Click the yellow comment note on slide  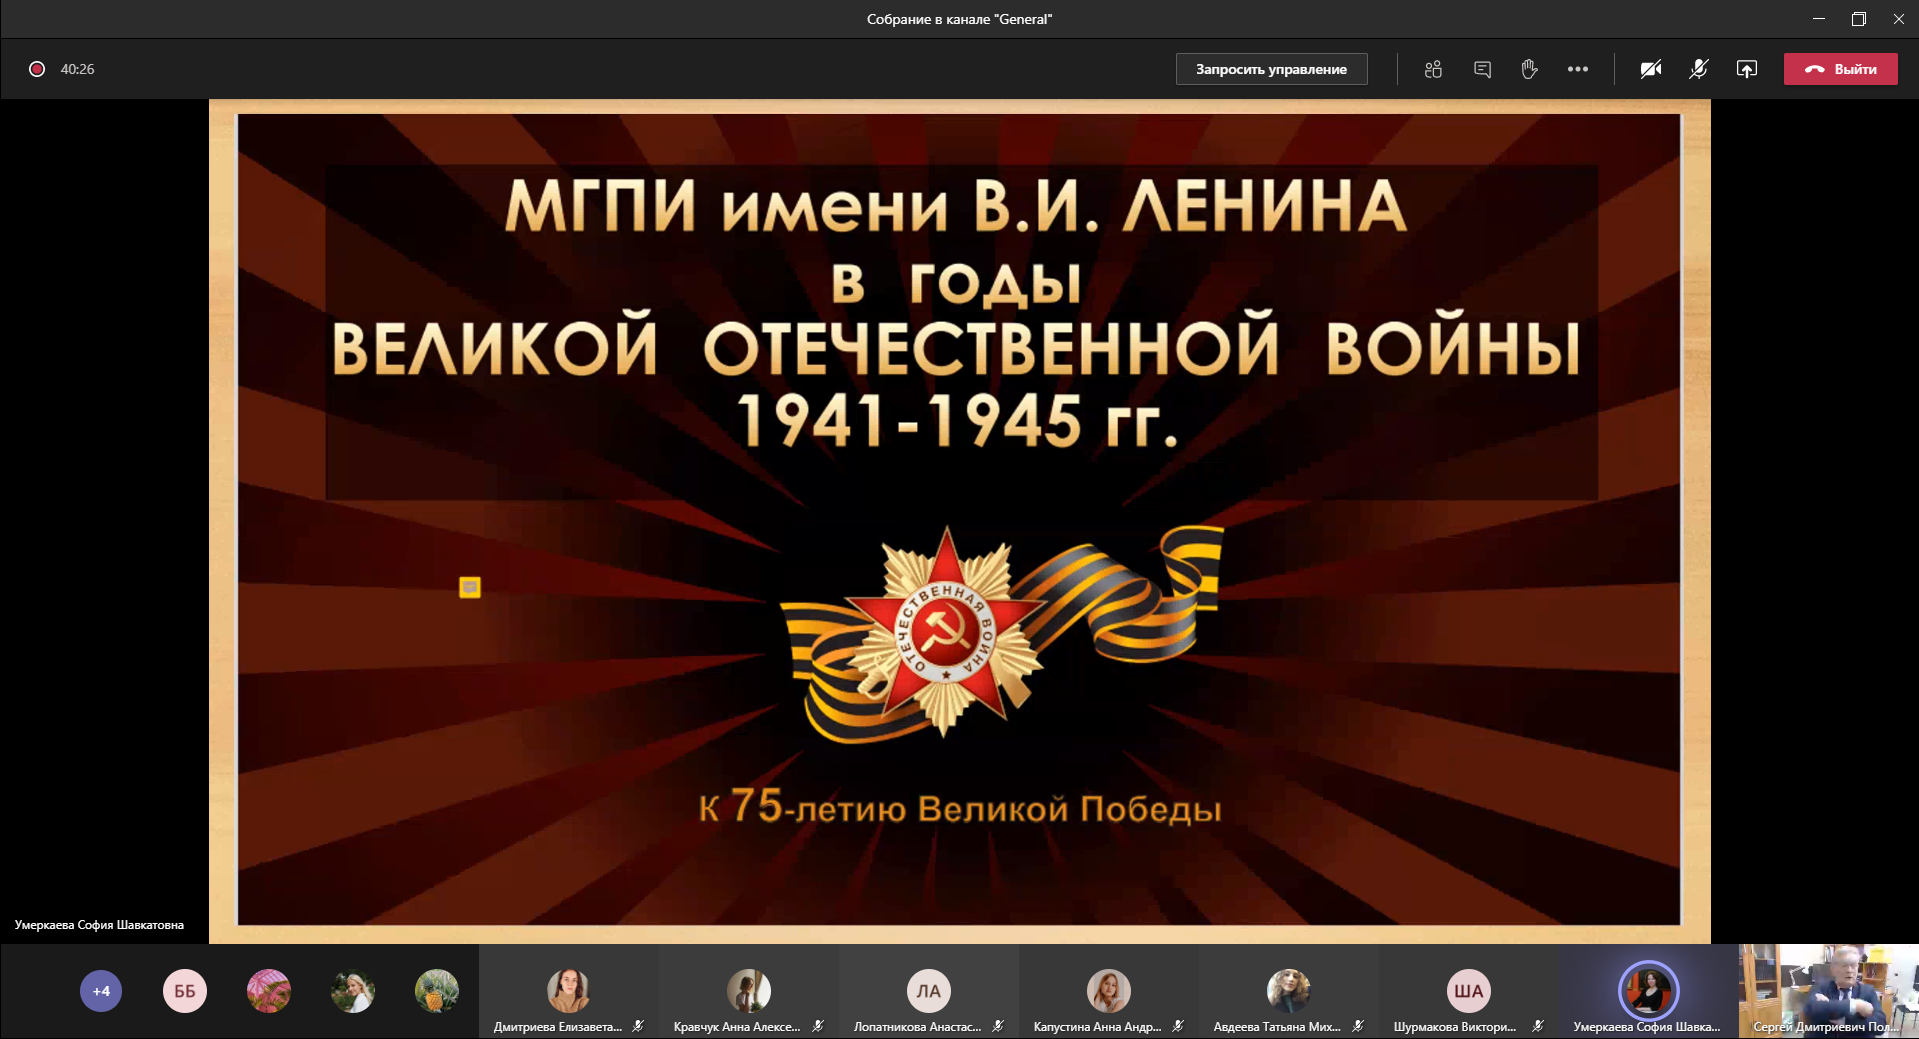pyautogui.click(x=470, y=587)
